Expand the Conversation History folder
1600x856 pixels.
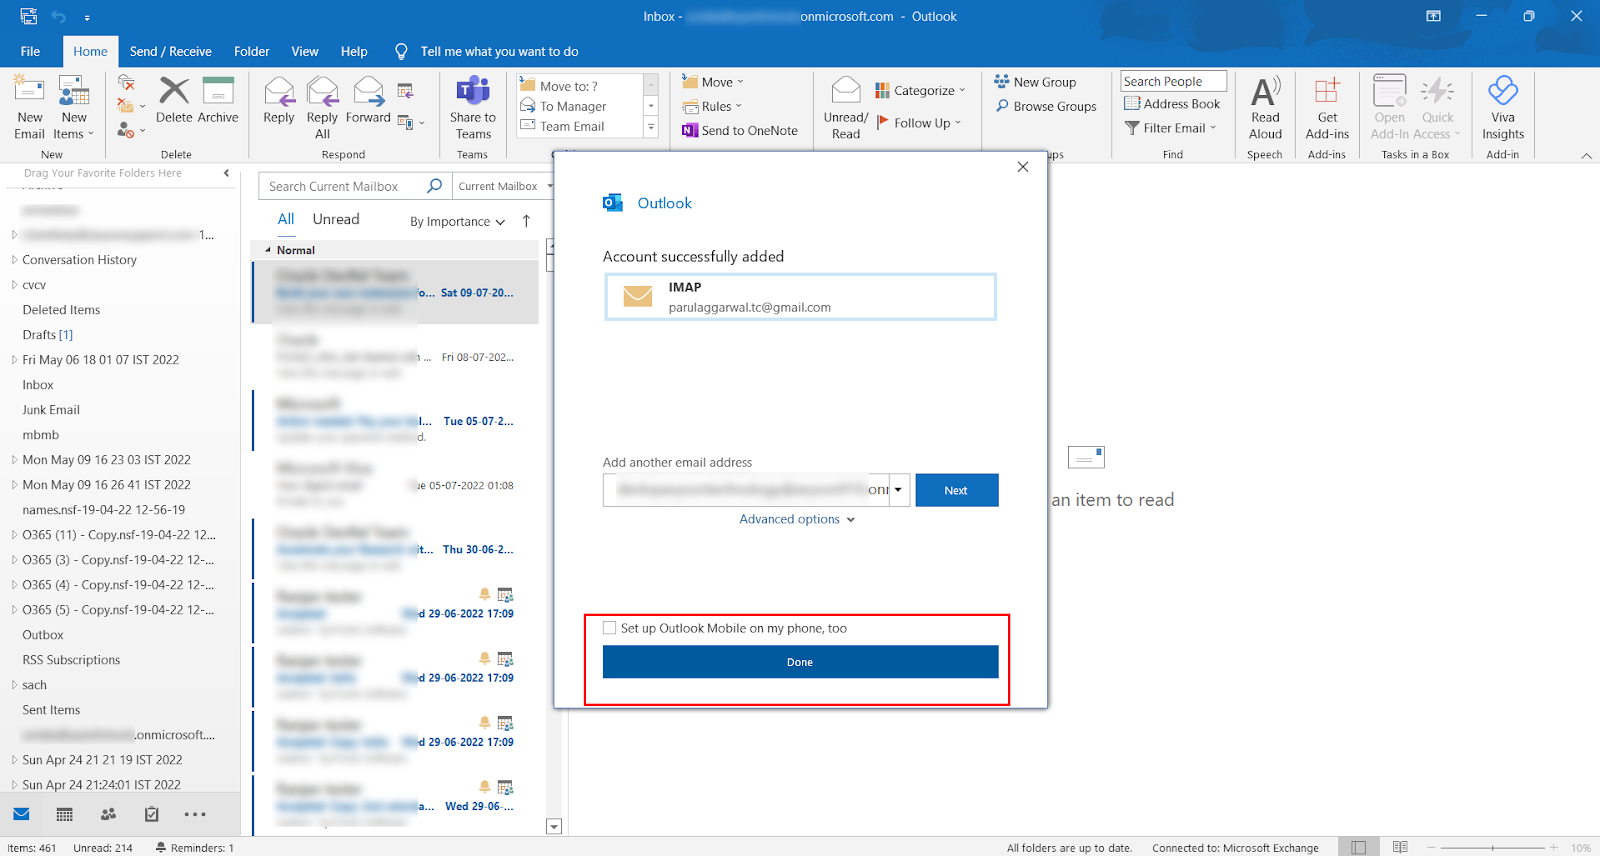14,260
